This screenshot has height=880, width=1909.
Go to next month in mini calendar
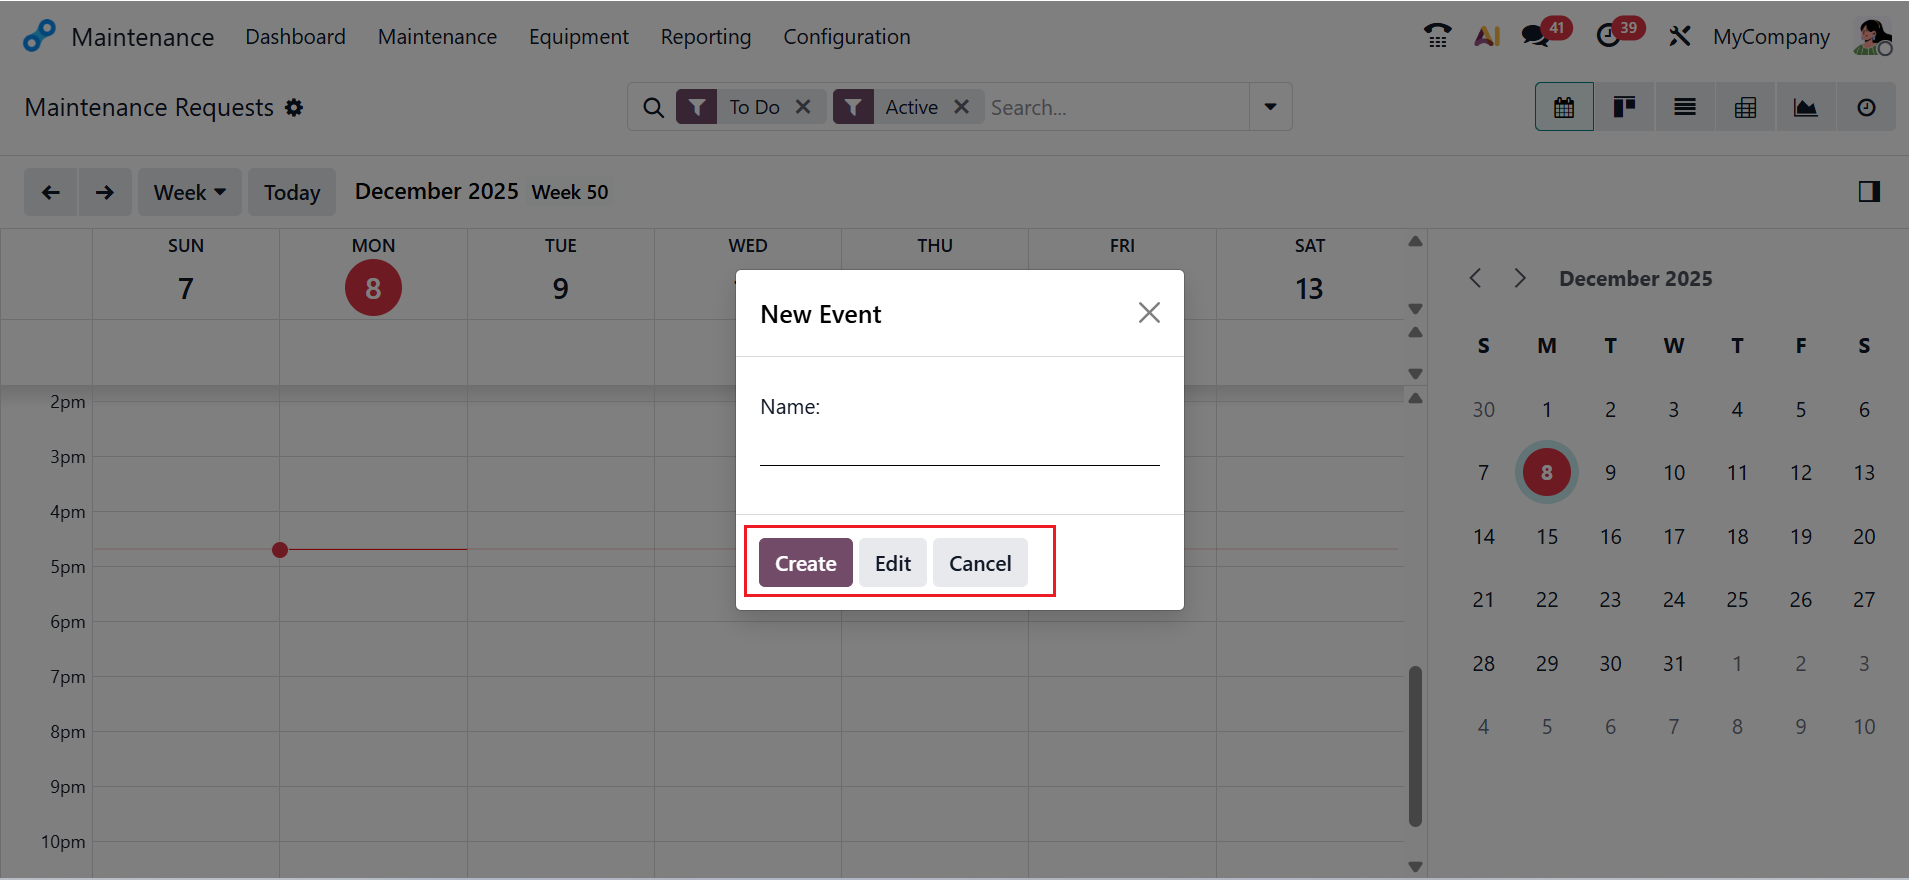click(x=1520, y=278)
